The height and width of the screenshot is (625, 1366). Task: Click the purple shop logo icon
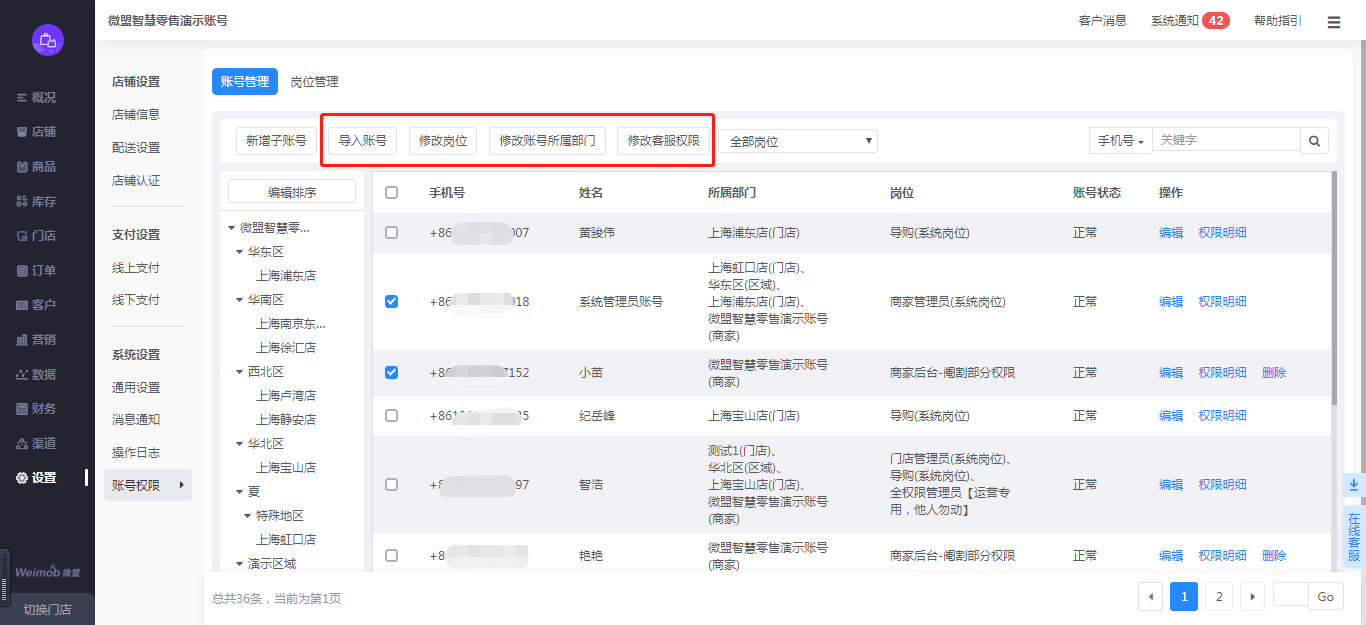[47, 40]
